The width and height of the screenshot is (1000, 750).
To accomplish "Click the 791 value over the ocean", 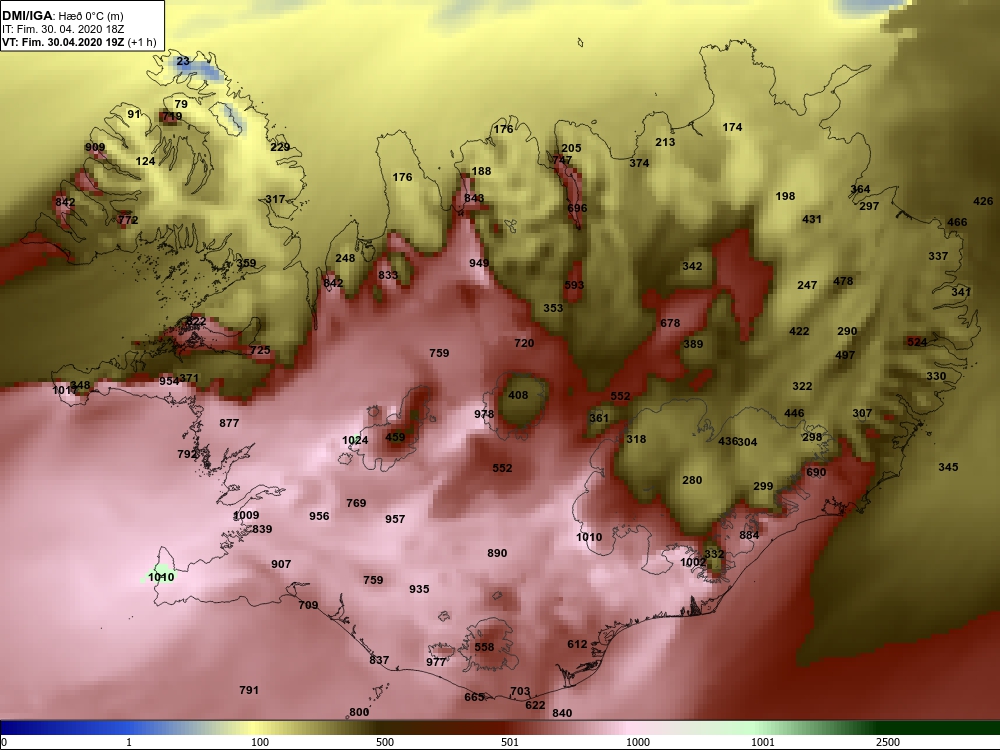I will (249, 689).
